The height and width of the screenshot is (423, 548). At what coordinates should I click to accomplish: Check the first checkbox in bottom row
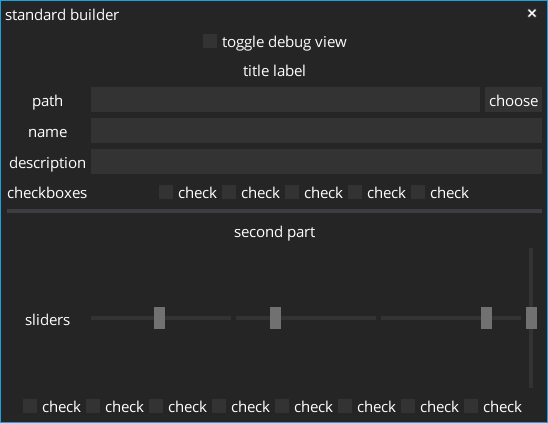click(x=30, y=406)
